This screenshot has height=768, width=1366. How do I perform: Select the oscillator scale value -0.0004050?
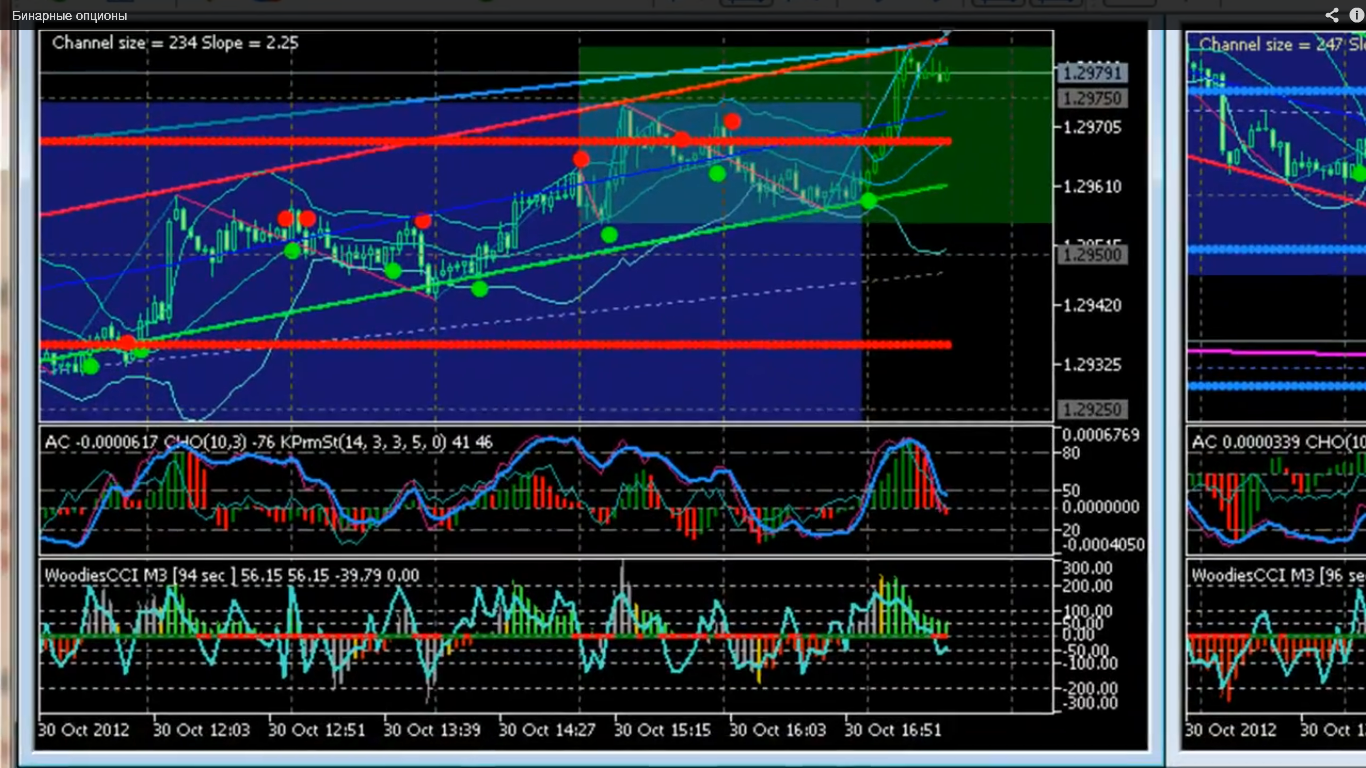[1101, 545]
